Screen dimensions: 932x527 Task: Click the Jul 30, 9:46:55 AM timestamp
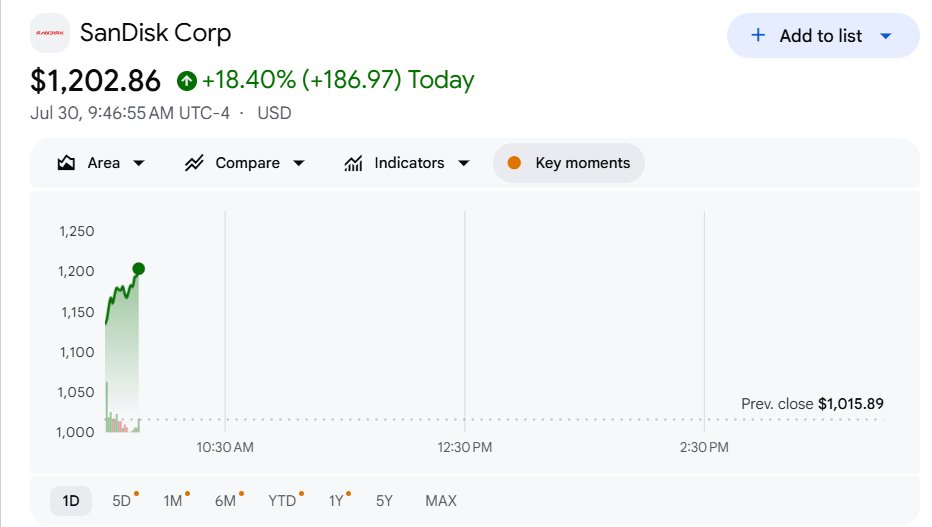tap(130, 113)
